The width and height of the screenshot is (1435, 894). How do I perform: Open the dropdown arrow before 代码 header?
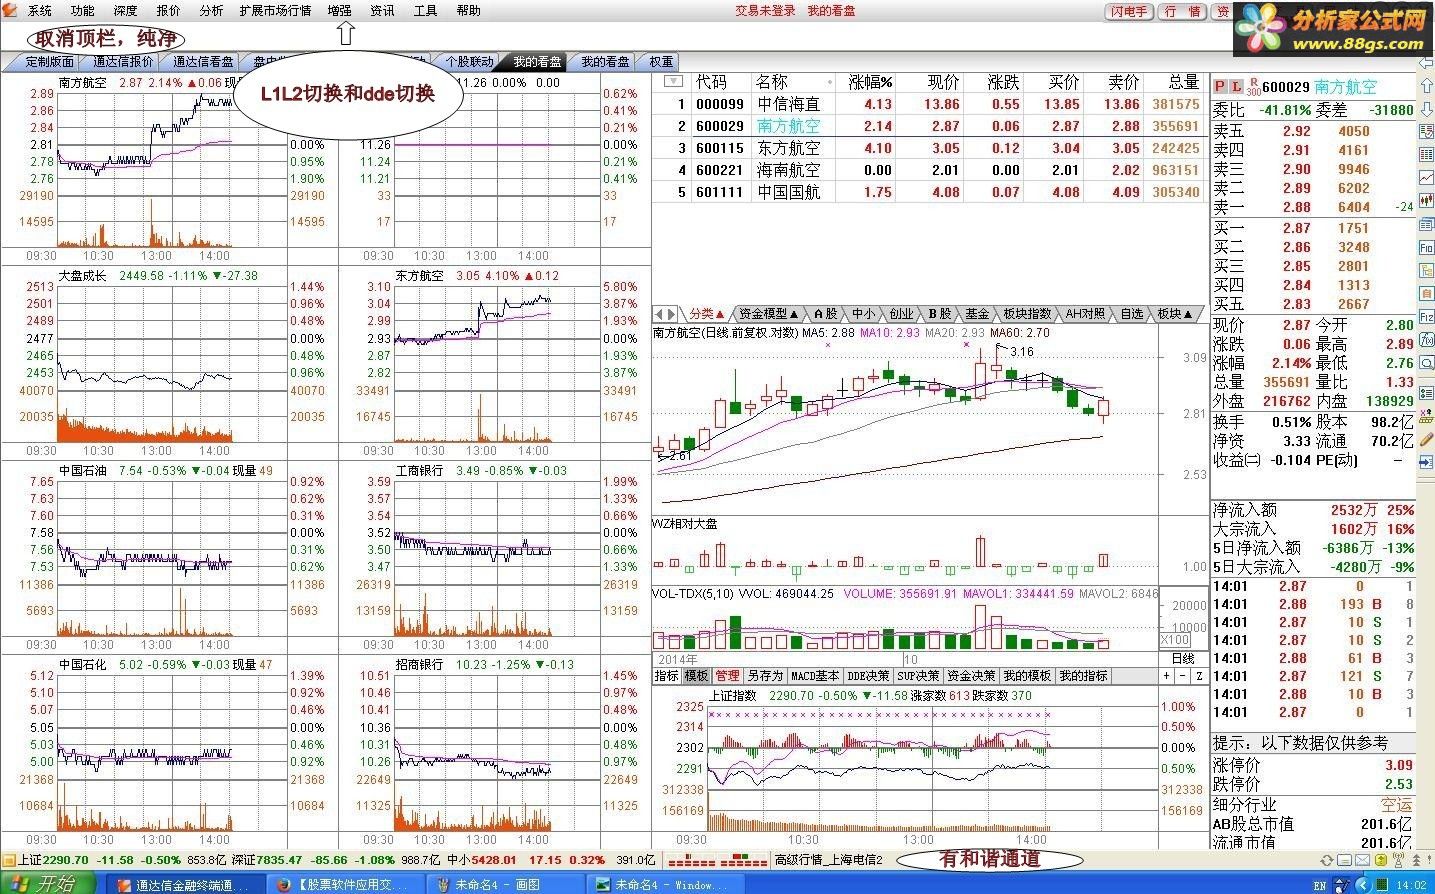click(673, 82)
